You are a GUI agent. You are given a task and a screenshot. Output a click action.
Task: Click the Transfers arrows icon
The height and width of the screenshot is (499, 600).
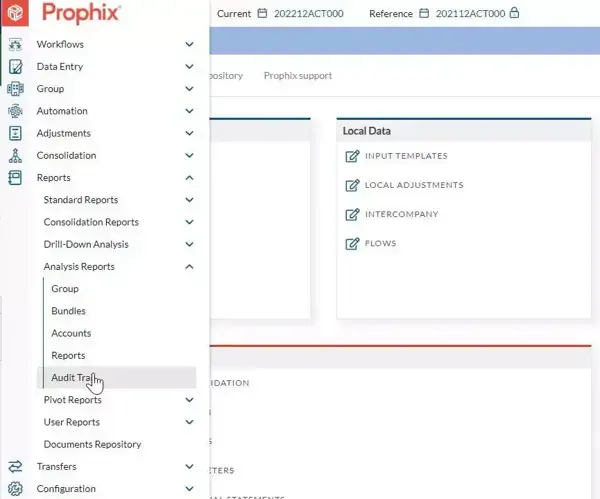15,466
